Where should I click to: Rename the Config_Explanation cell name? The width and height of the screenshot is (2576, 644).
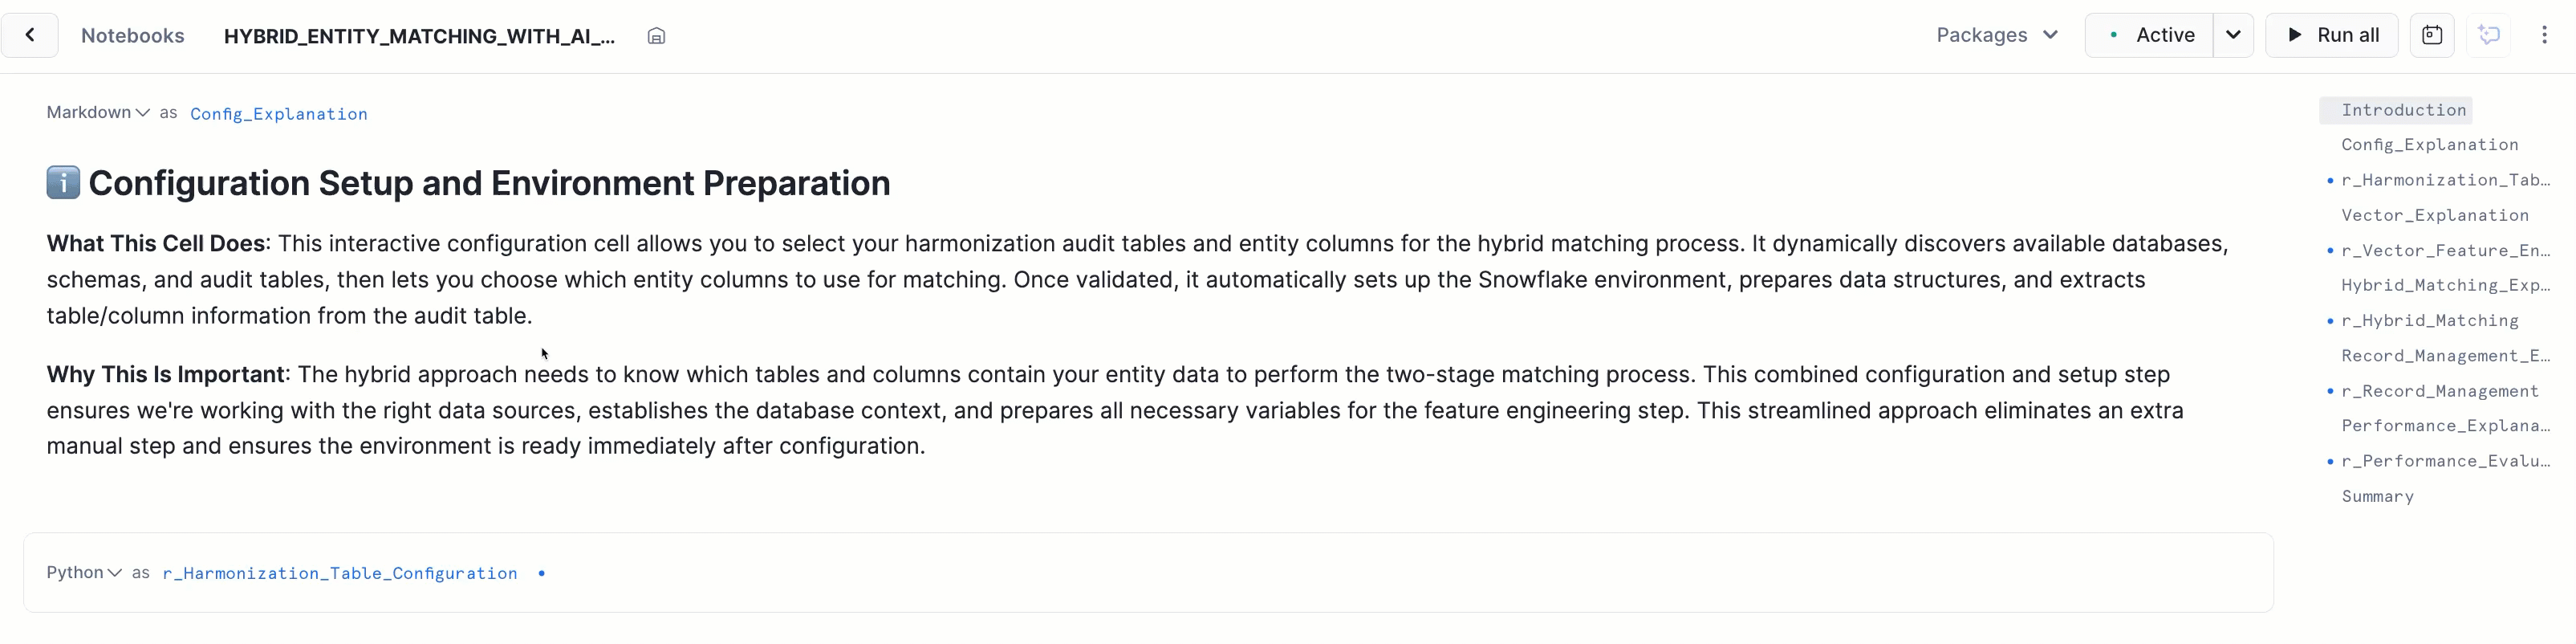(x=279, y=114)
